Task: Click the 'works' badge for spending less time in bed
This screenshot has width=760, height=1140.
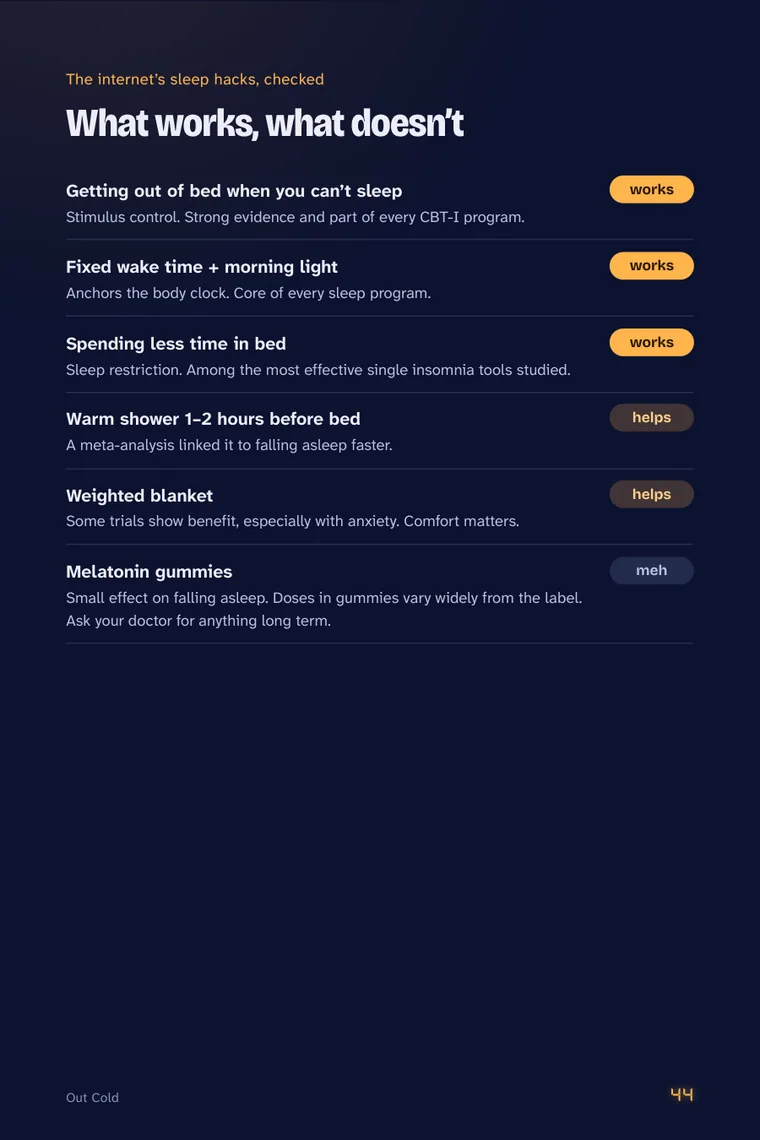Action: [x=651, y=342]
